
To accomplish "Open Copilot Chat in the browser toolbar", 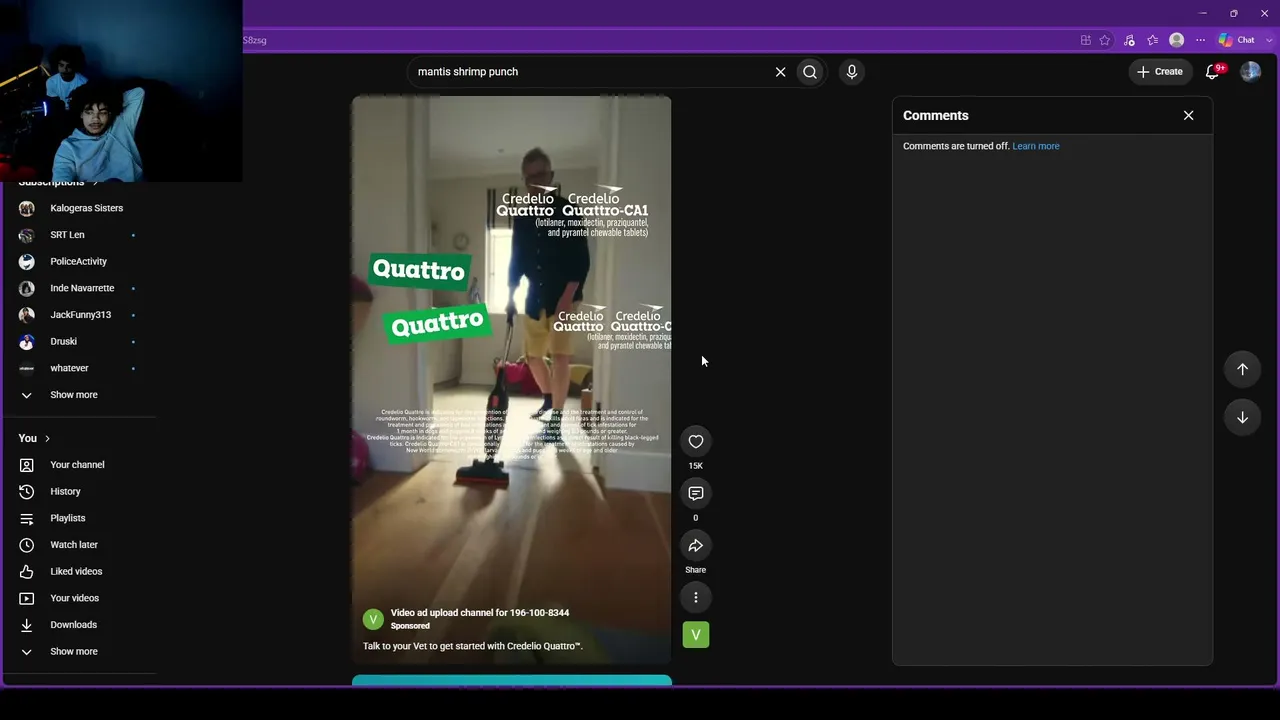I will (1237, 40).
